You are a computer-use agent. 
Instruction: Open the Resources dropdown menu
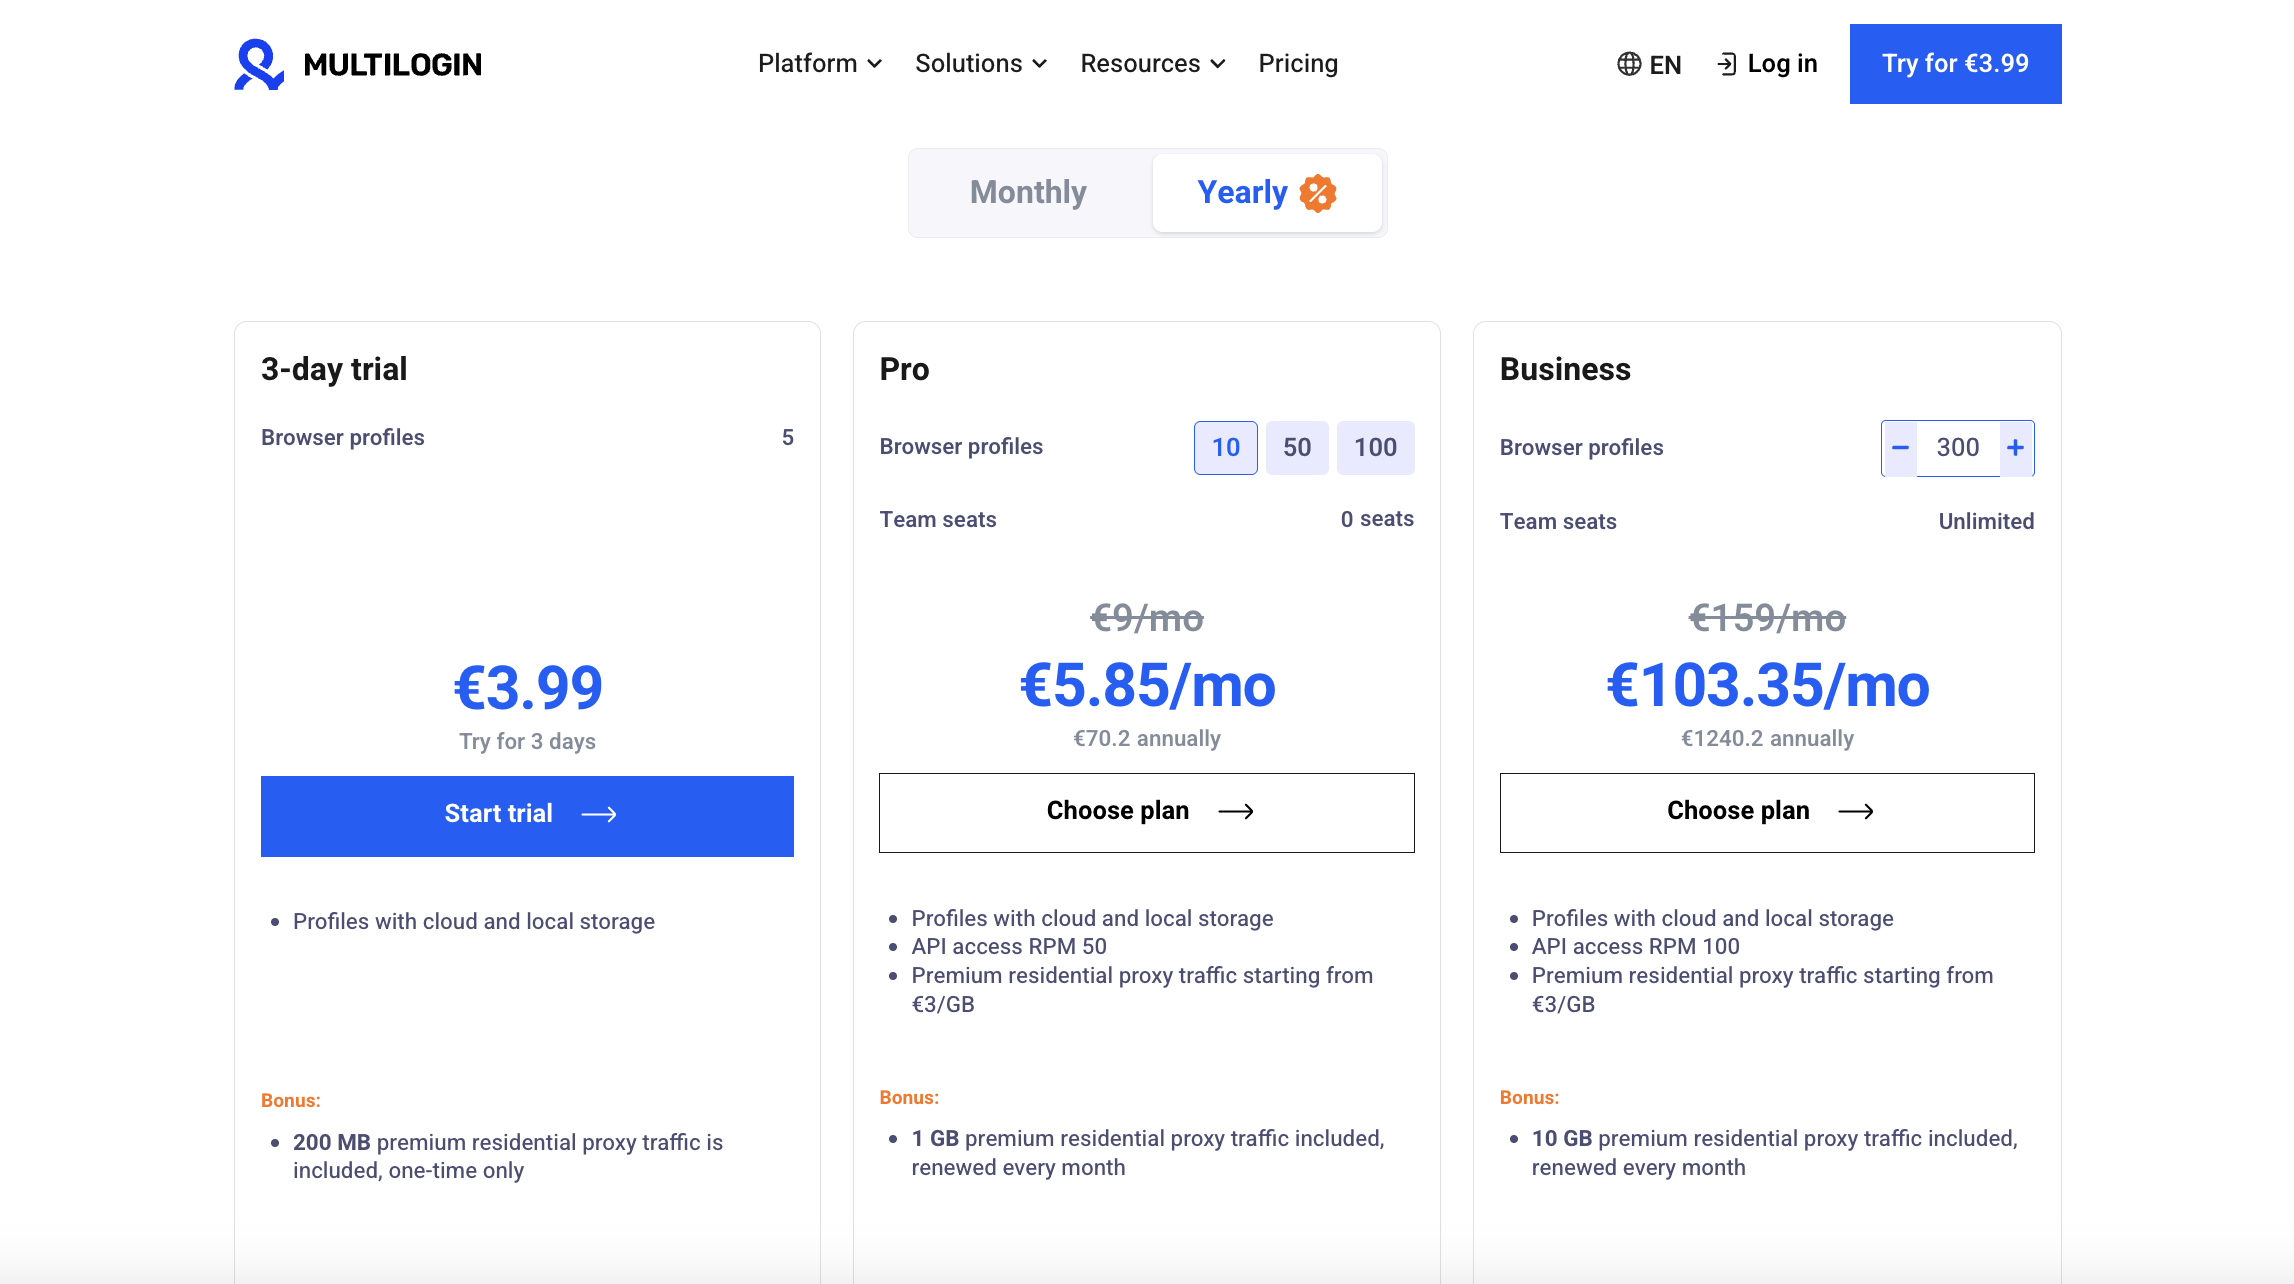click(1152, 63)
